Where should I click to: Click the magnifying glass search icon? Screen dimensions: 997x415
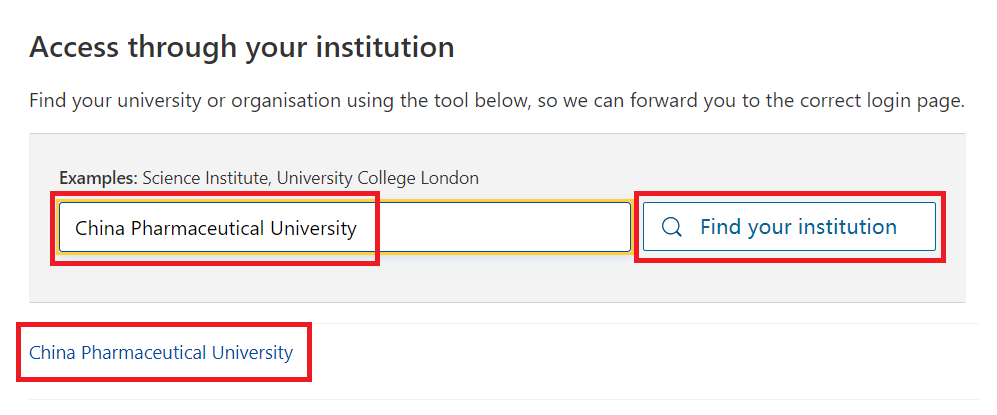point(672,227)
